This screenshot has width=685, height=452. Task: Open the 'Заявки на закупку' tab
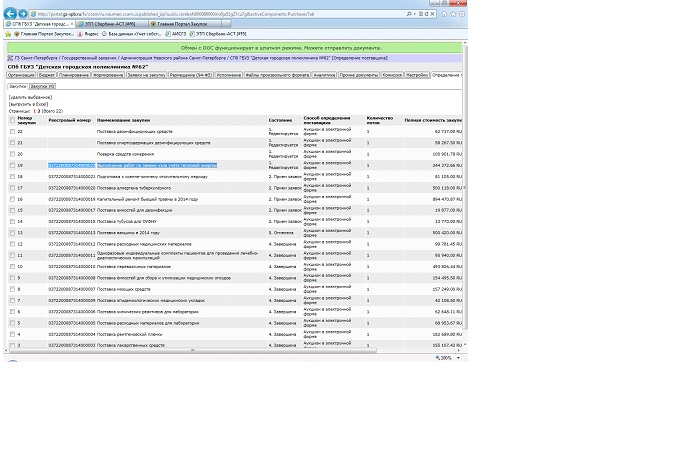tap(146, 75)
